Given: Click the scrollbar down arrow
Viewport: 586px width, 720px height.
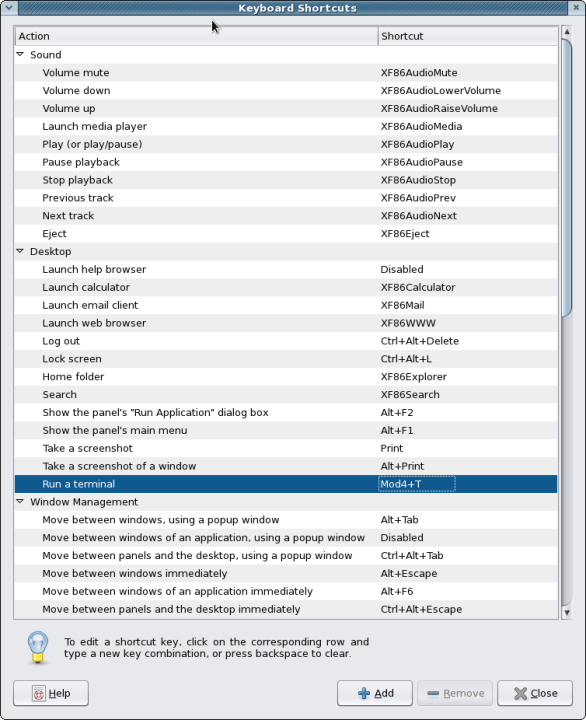Looking at the screenshot, I should tap(567, 613).
